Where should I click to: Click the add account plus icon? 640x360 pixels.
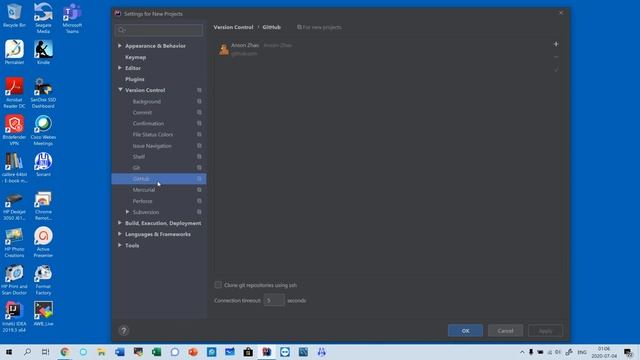point(556,44)
